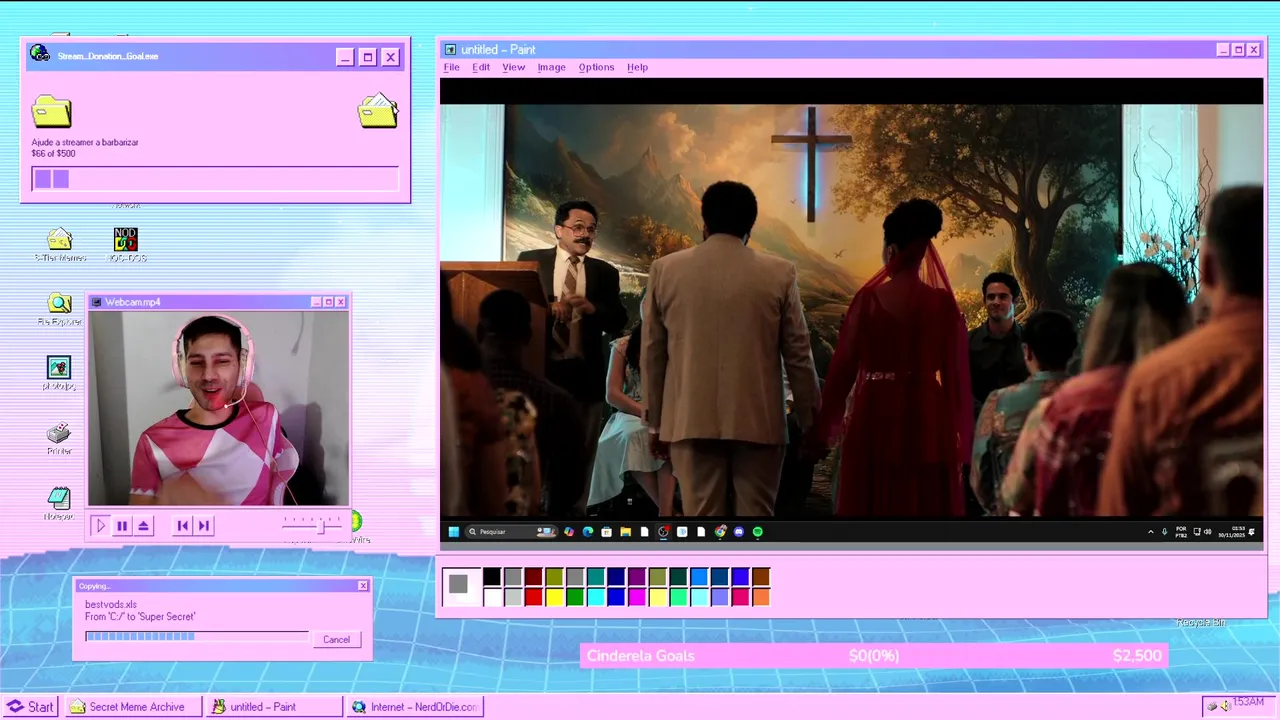This screenshot has width=1280, height=720.
Task: Pause the Webcam.mp4 video
Action: [x=122, y=526]
